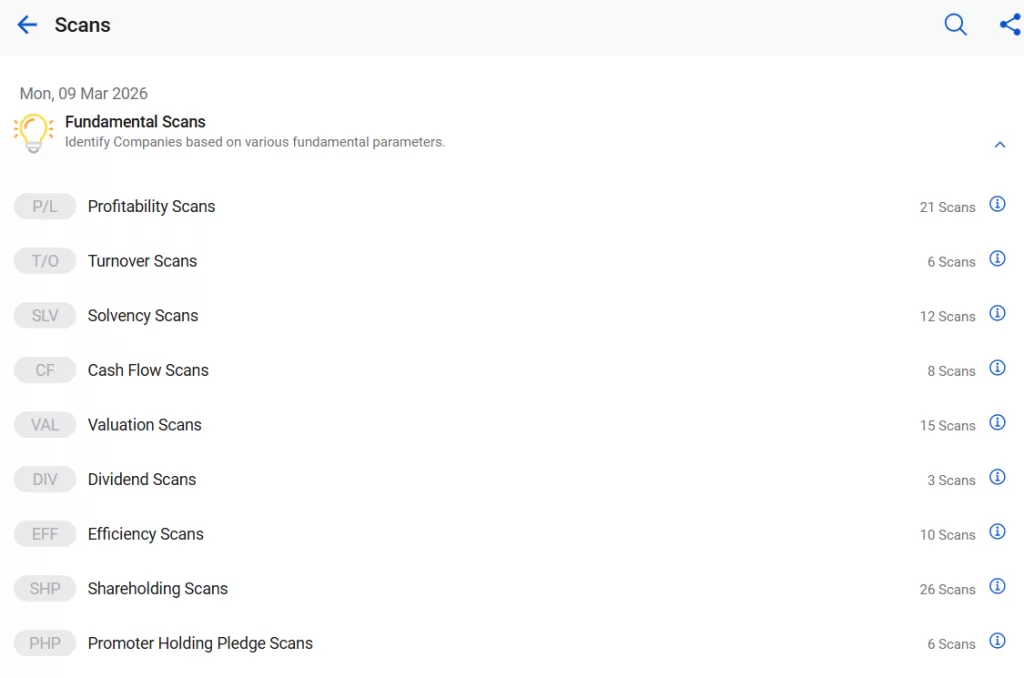Viewport: 1024px width, 678px height.
Task: Open Profitability Scans list
Action: 151,207
